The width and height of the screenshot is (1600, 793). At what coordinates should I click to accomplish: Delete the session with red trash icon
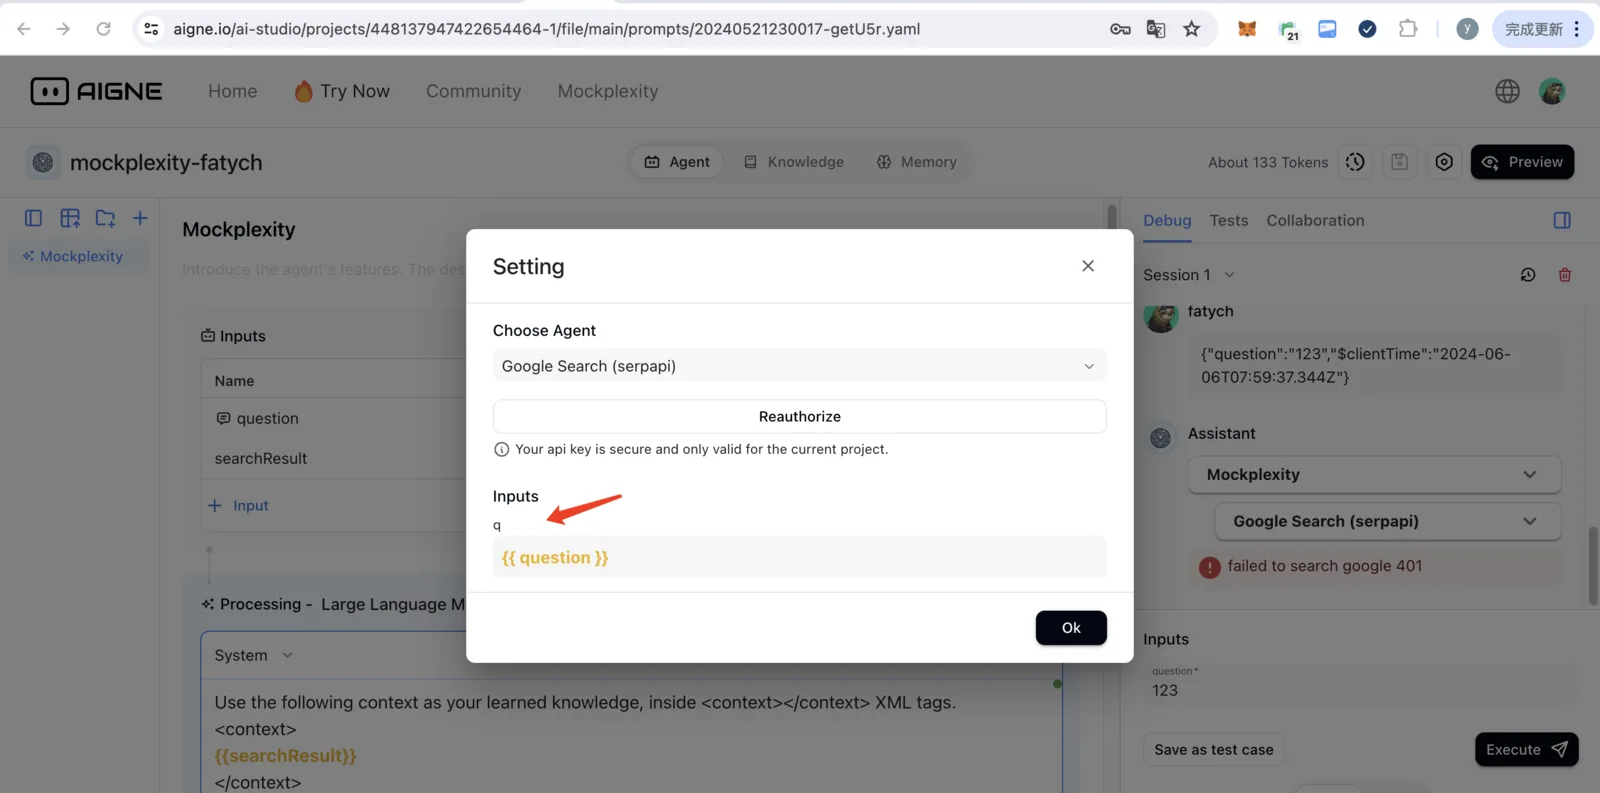[1565, 275]
